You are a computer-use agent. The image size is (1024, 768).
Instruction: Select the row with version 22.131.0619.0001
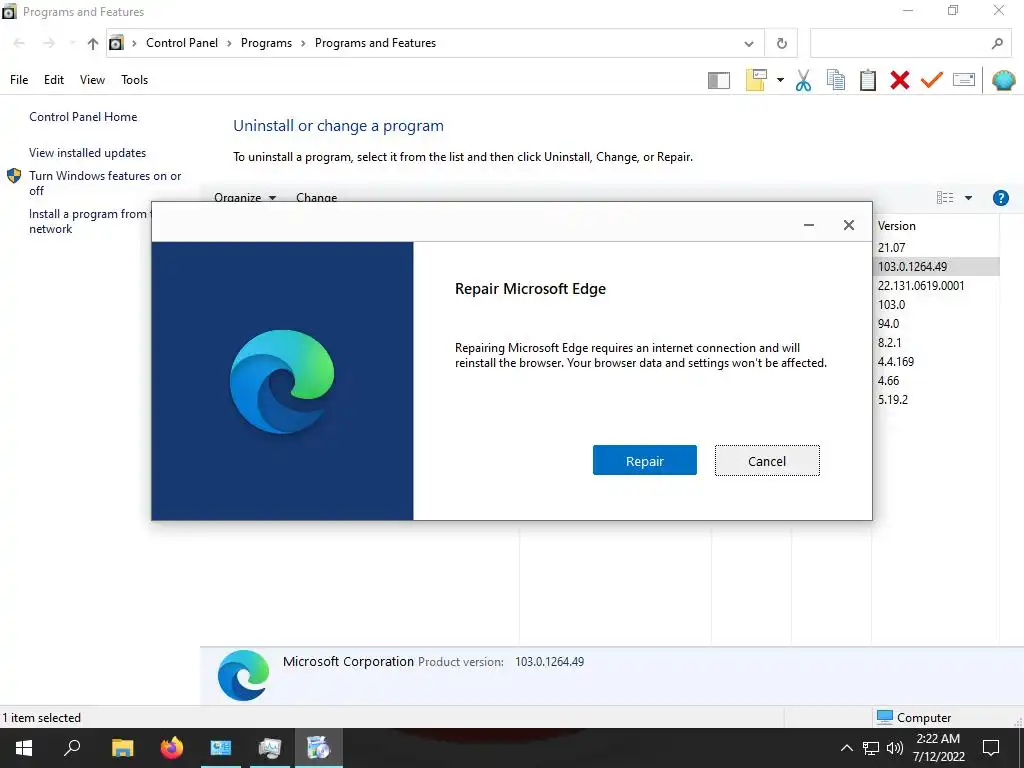(x=936, y=285)
